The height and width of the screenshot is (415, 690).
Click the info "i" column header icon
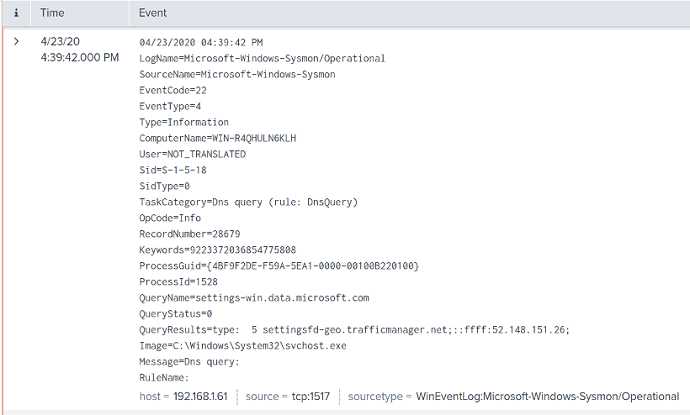pyautogui.click(x=15, y=13)
